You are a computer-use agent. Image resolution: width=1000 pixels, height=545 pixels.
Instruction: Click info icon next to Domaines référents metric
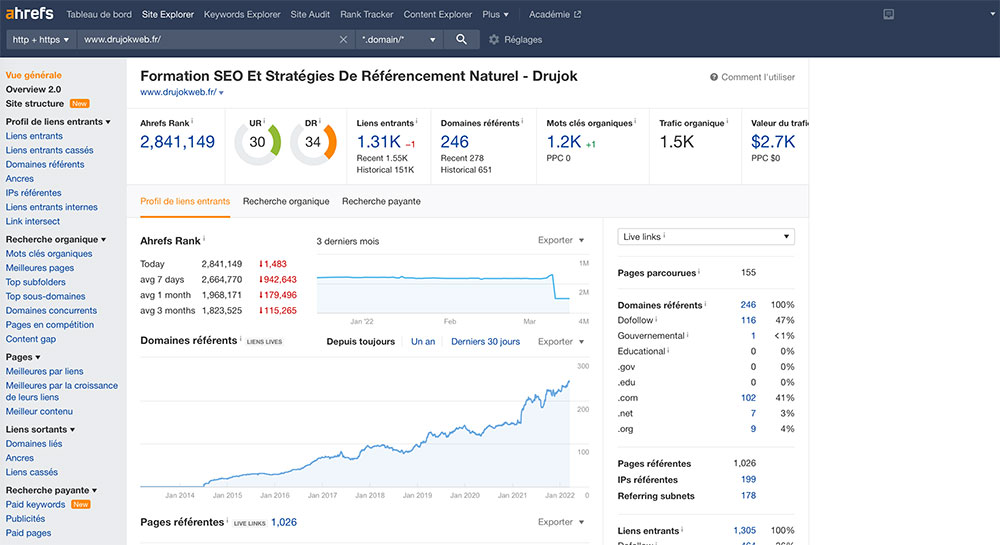pyautogui.click(x=522, y=121)
